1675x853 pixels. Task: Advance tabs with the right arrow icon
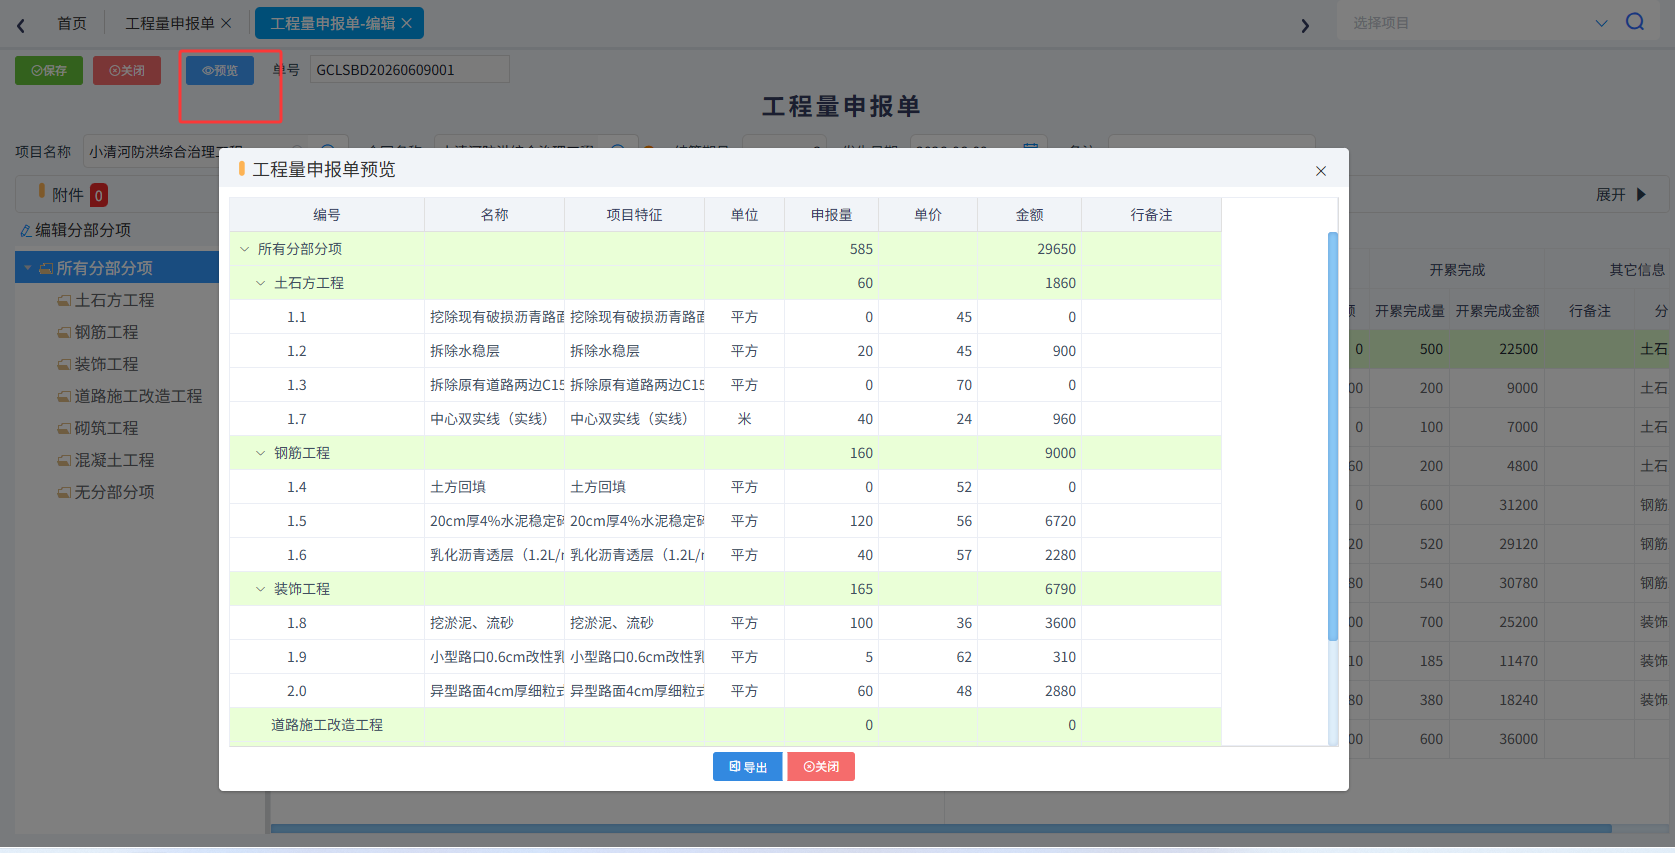pyautogui.click(x=1305, y=25)
